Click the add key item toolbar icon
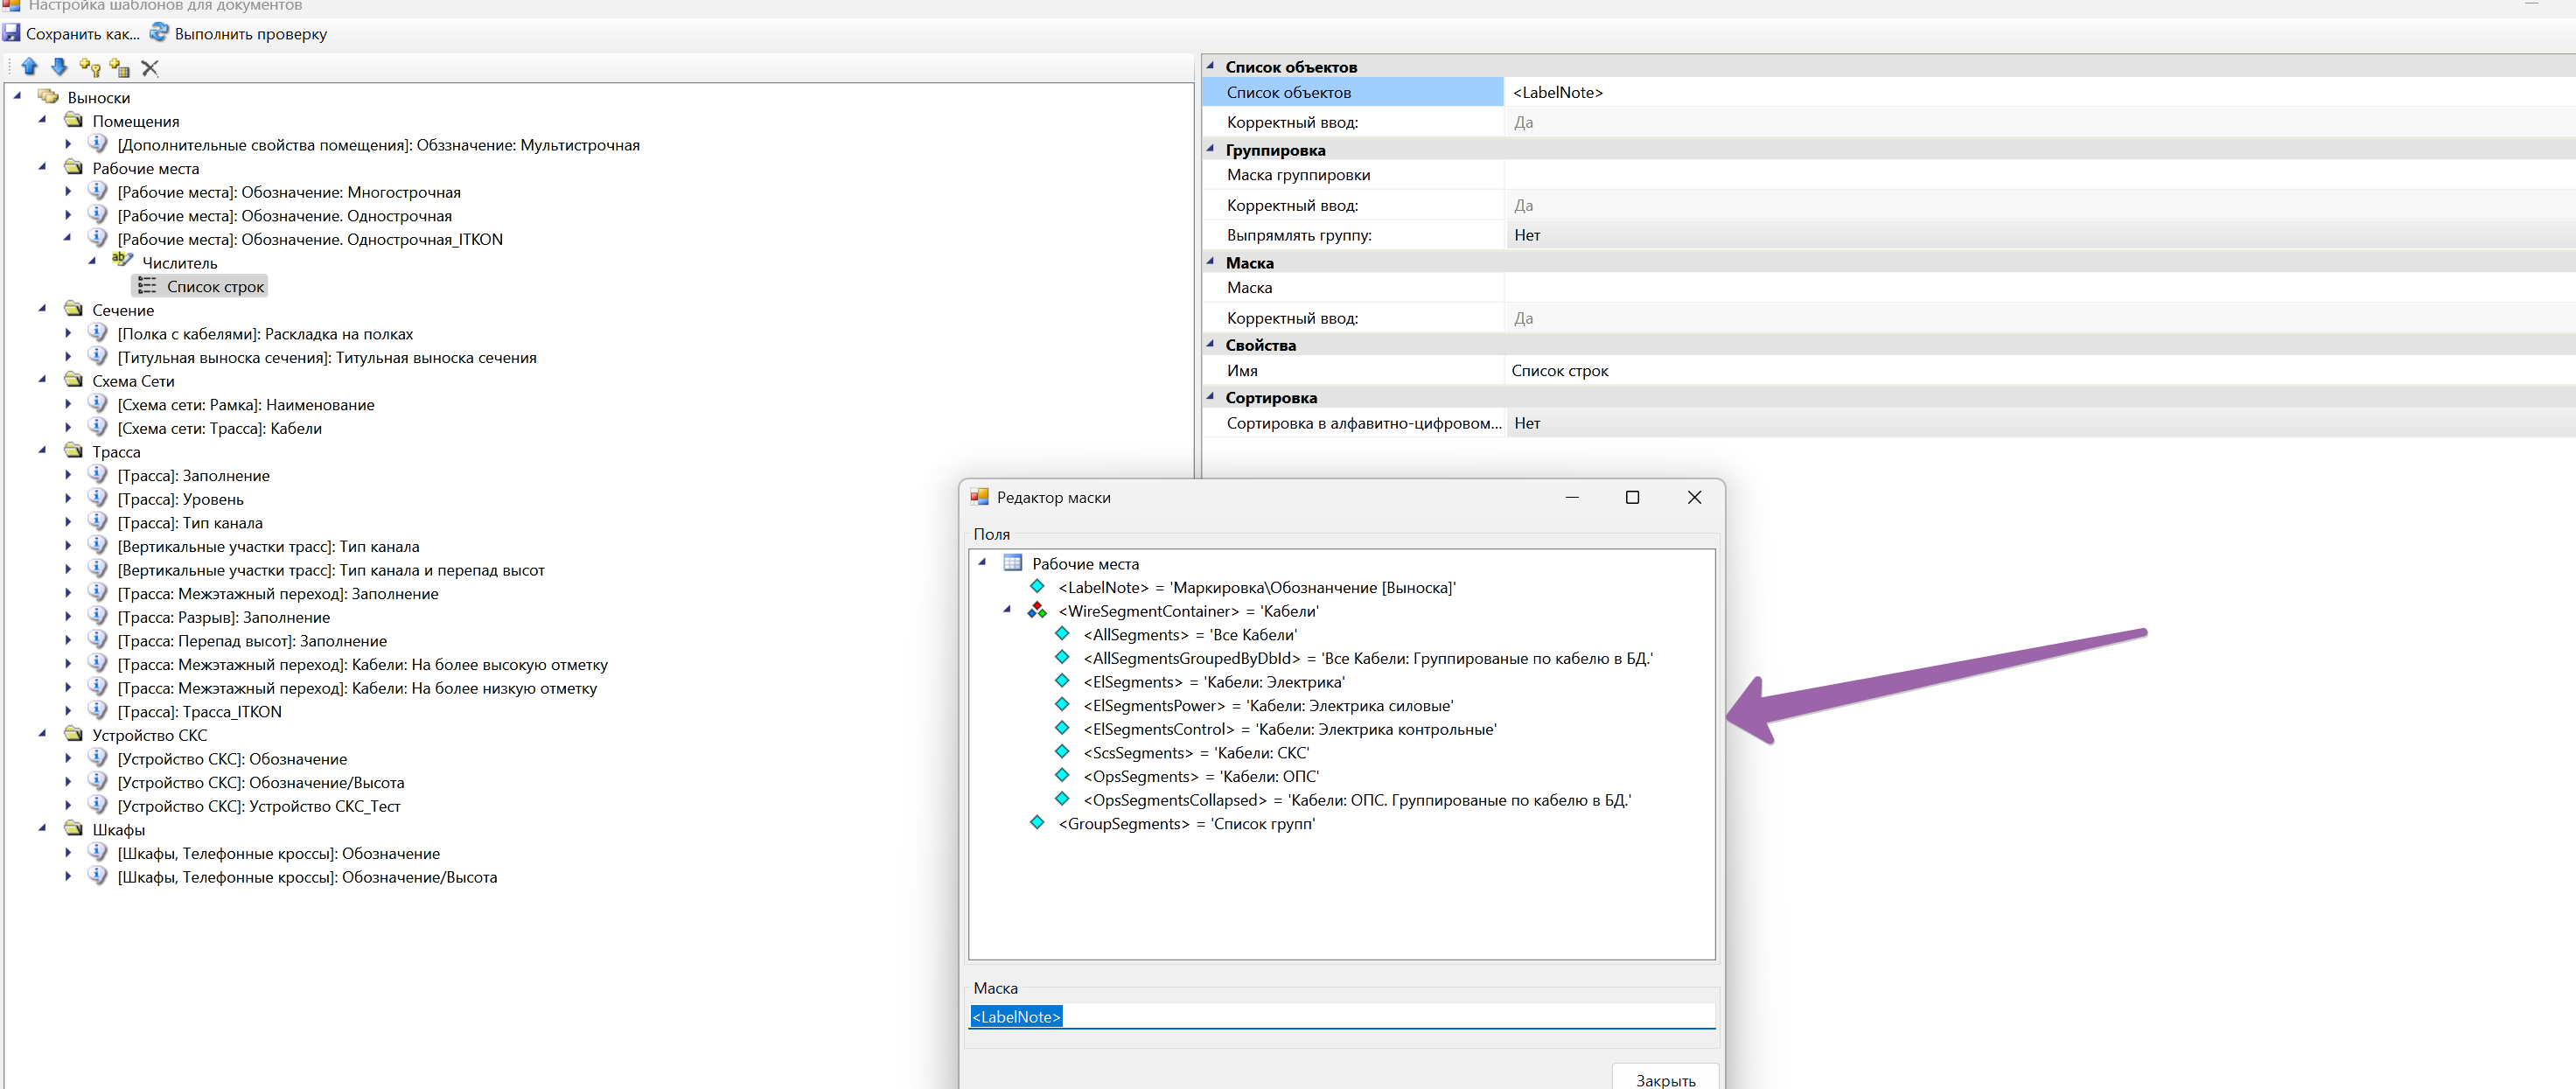 pyautogui.click(x=89, y=68)
